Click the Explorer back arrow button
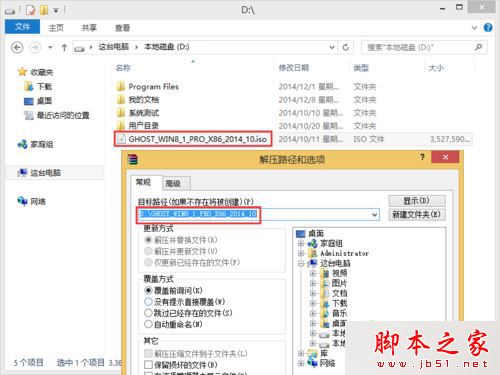Viewport: 500px width, 375px height. pos(17,48)
